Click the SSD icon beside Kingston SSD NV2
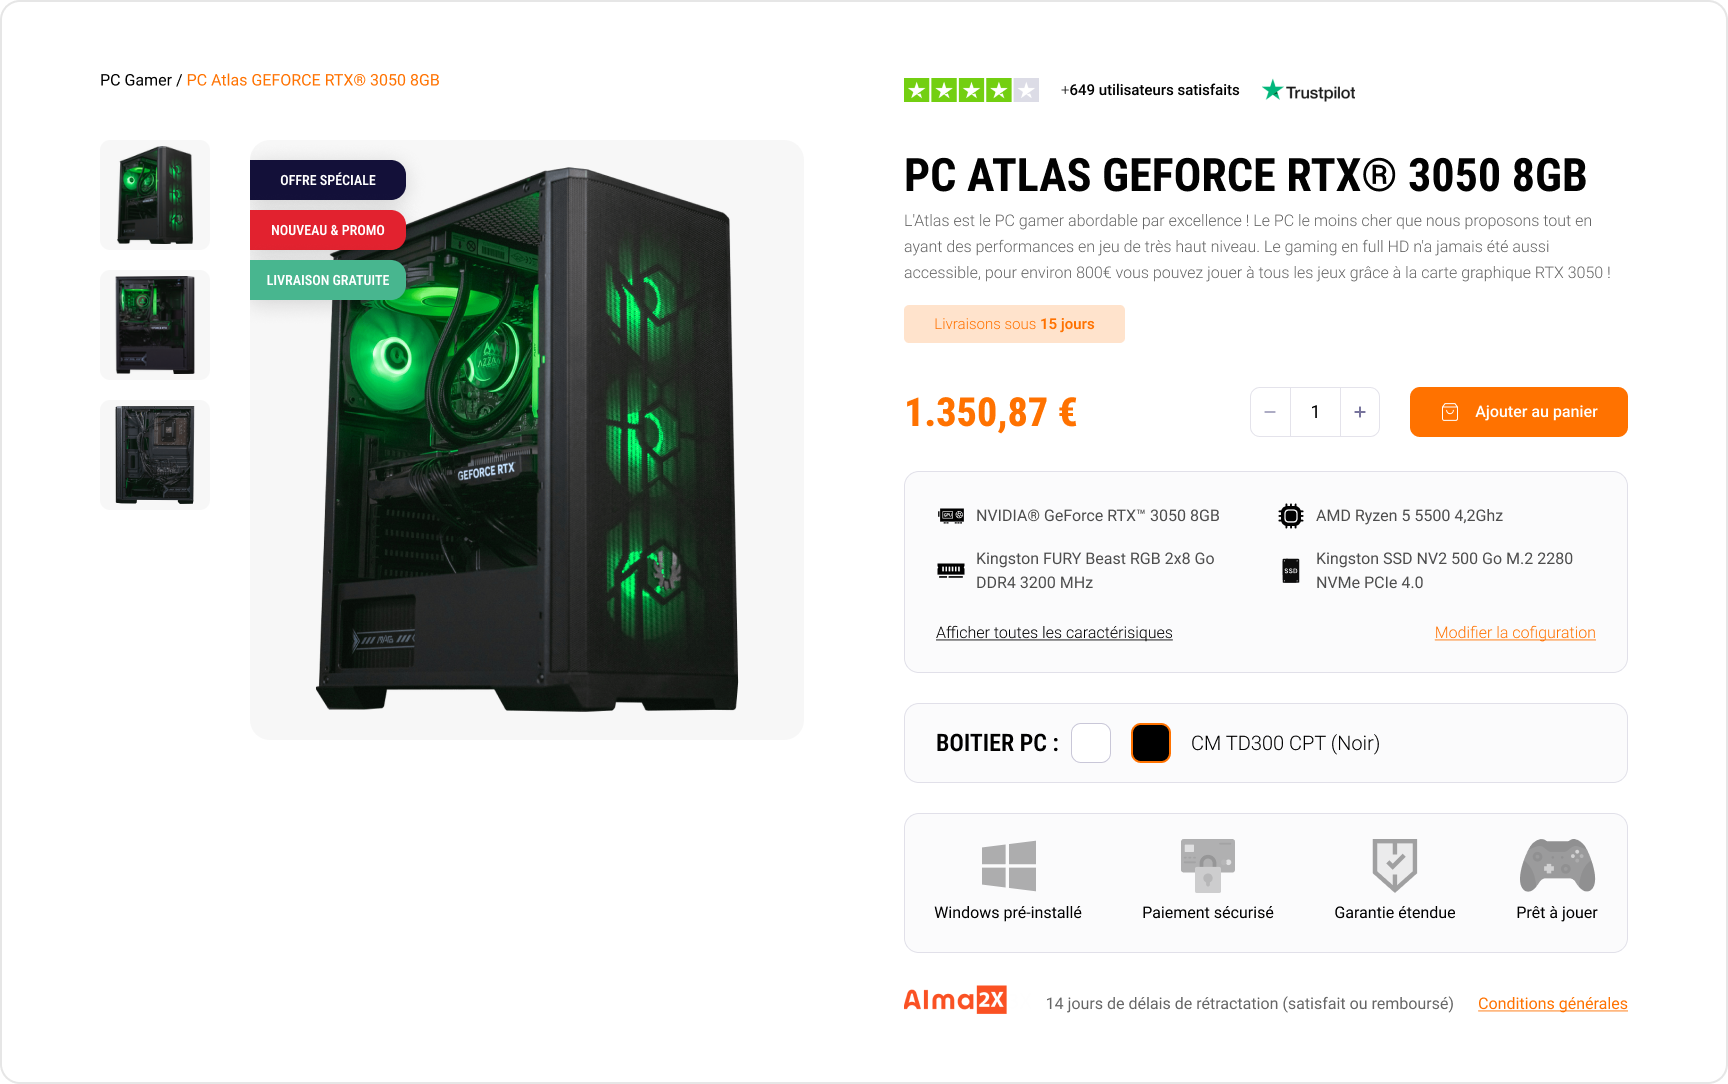The height and width of the screenshot is (1084, 1728). click(x=1291, y=571)
